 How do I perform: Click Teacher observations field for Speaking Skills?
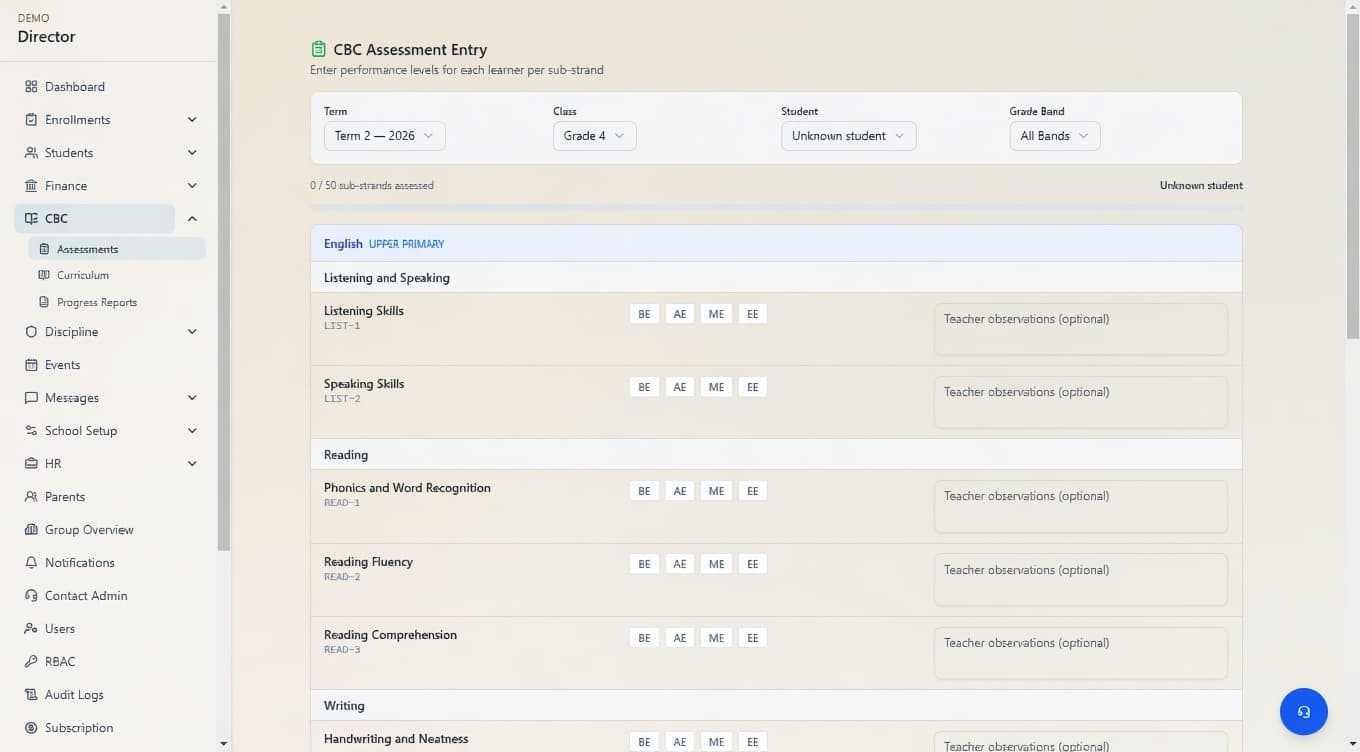1081,402
